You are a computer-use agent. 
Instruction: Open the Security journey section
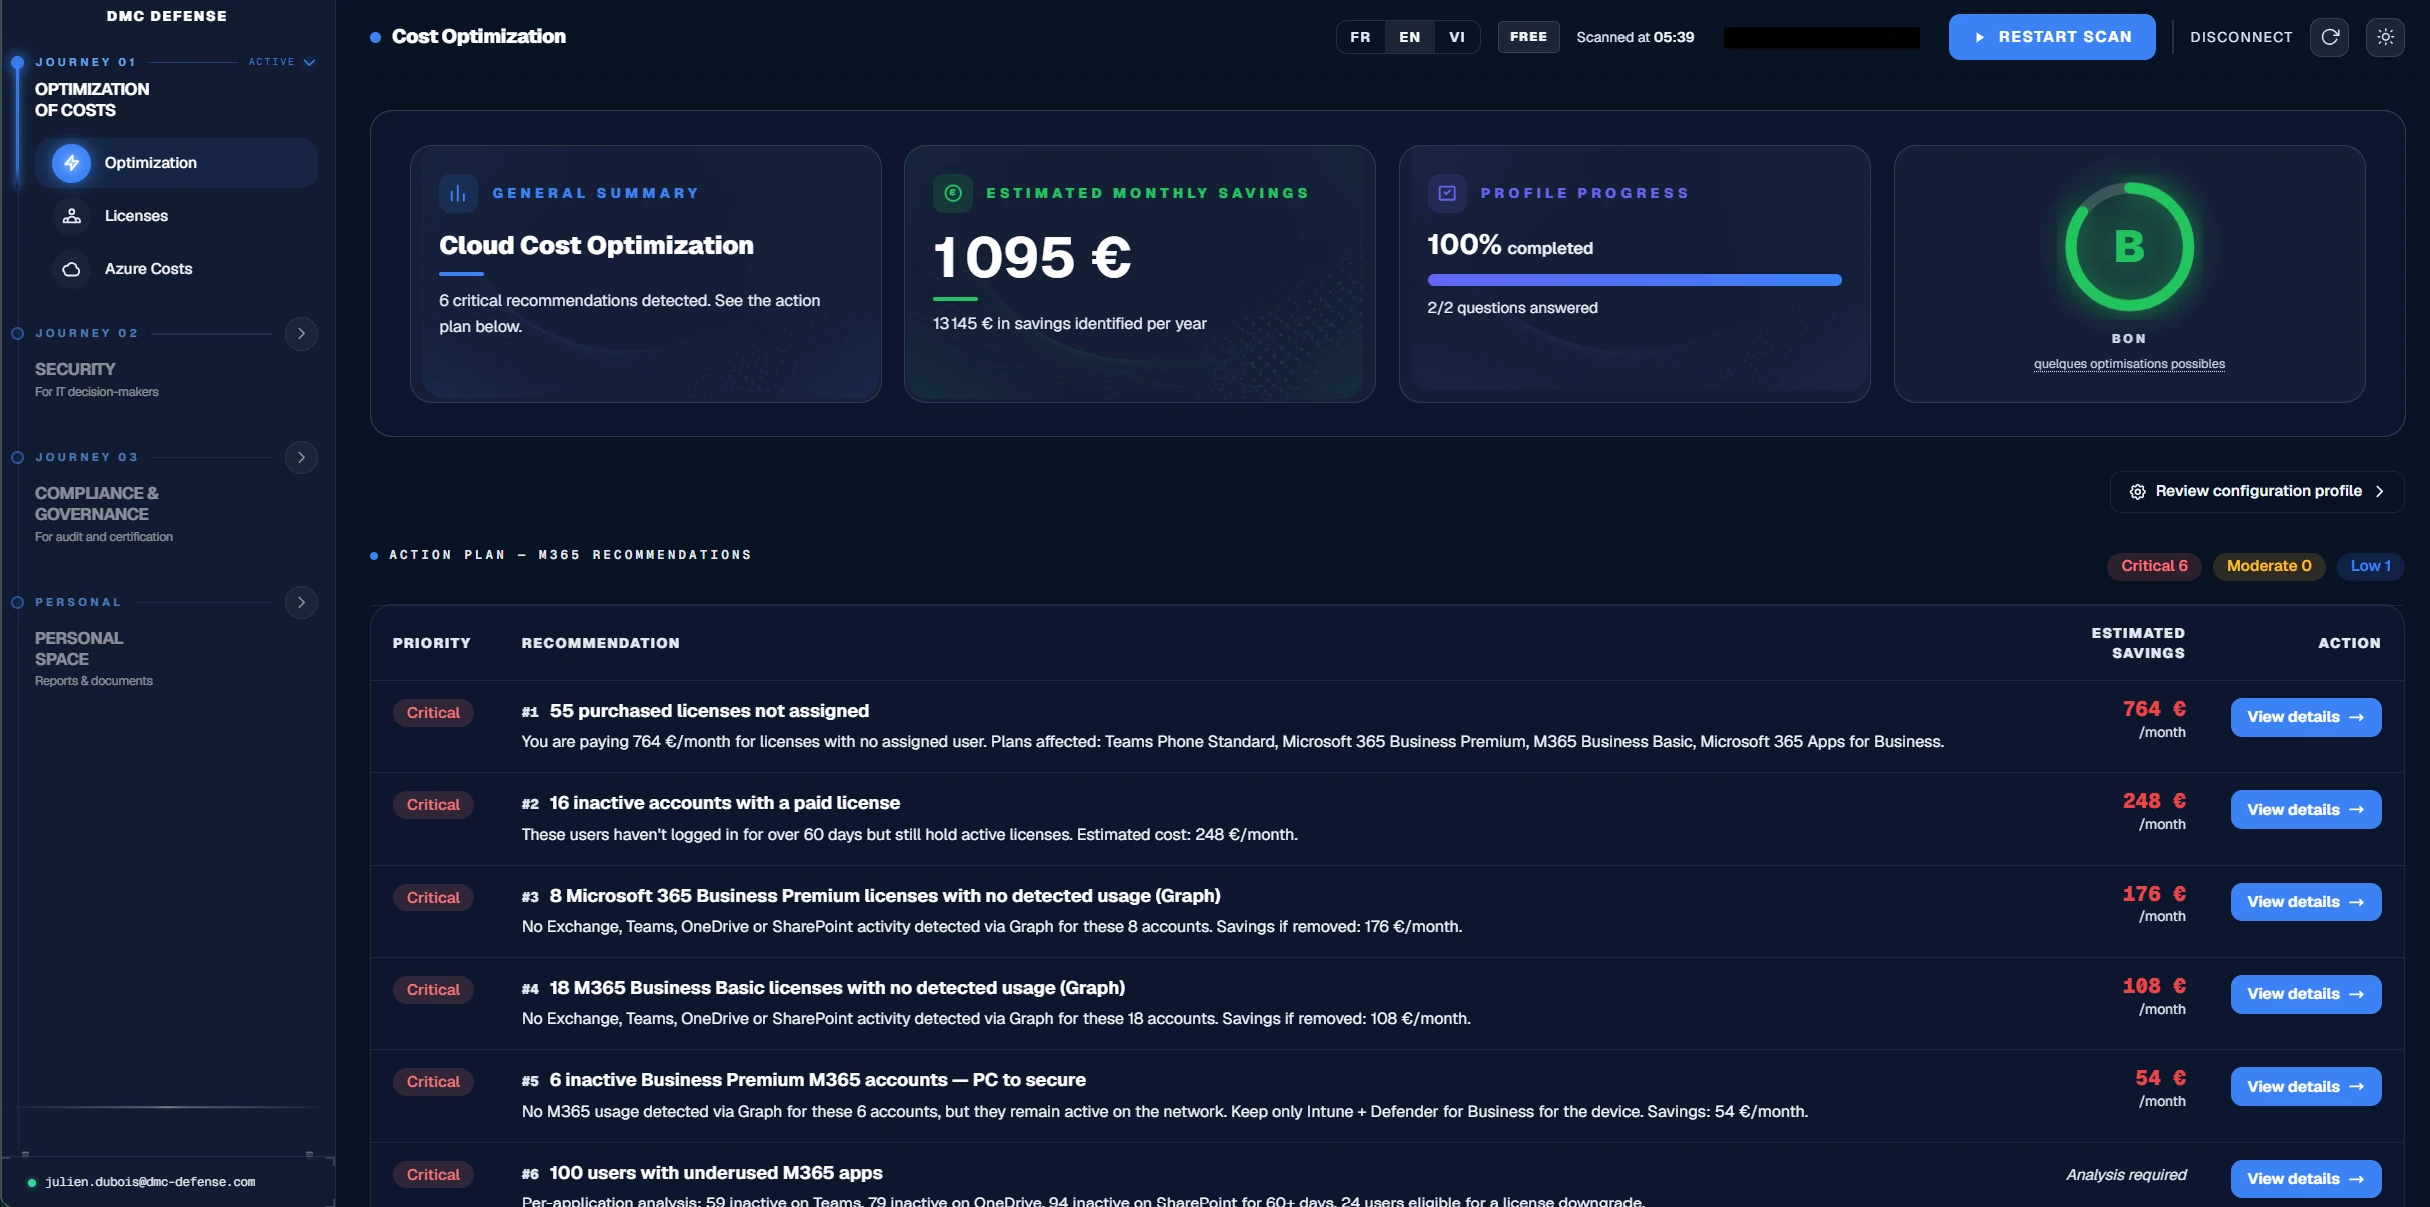tap(75, 369)
